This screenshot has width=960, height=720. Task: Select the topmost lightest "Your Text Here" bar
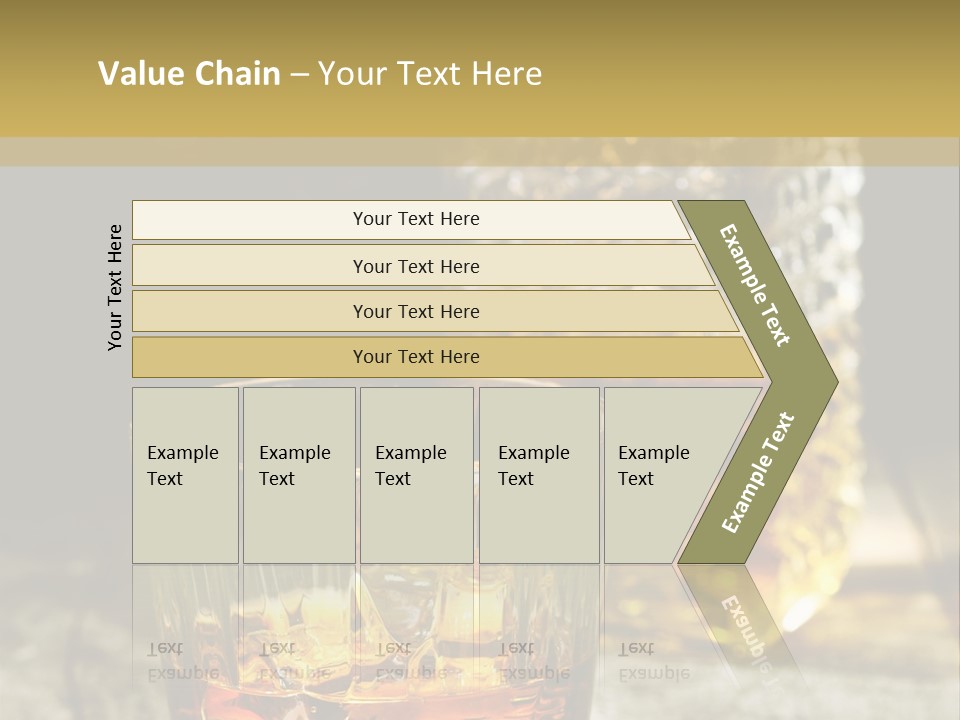416,219
